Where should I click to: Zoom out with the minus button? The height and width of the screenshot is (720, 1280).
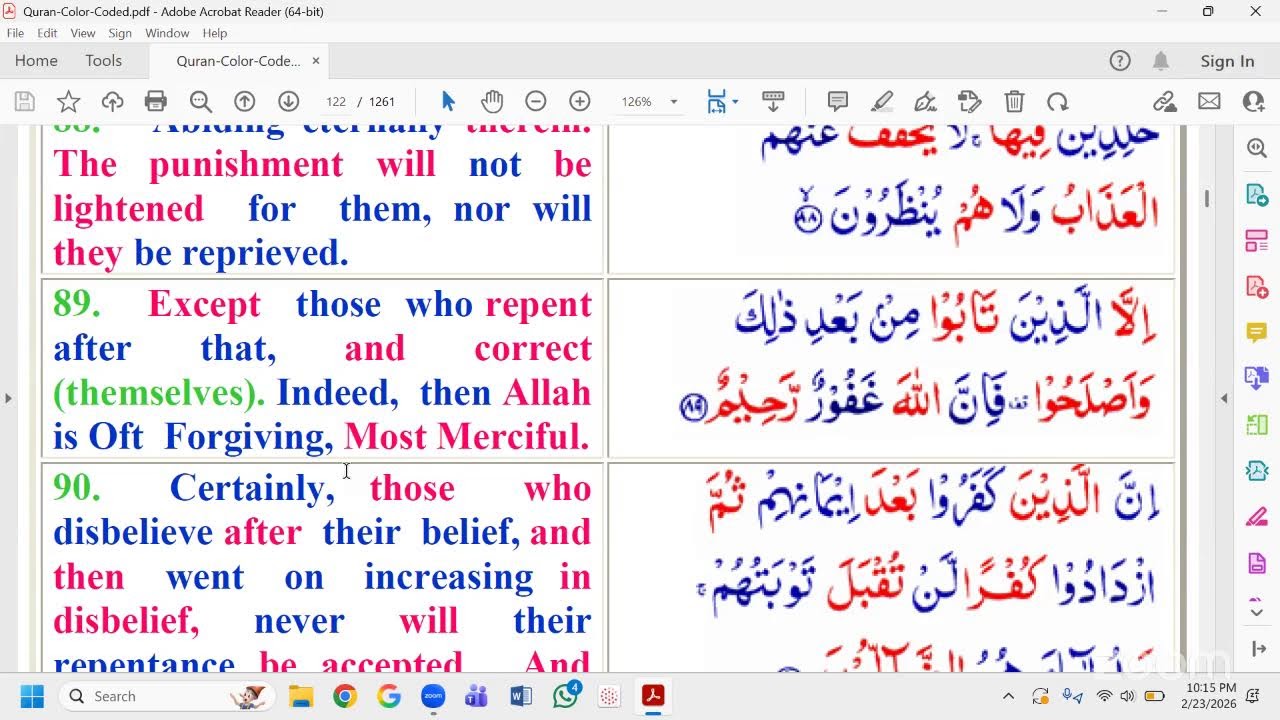[x=535, y=101]
